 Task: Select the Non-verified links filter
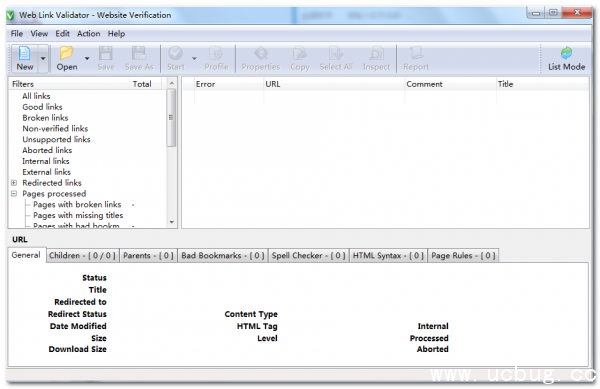point(55,129)
